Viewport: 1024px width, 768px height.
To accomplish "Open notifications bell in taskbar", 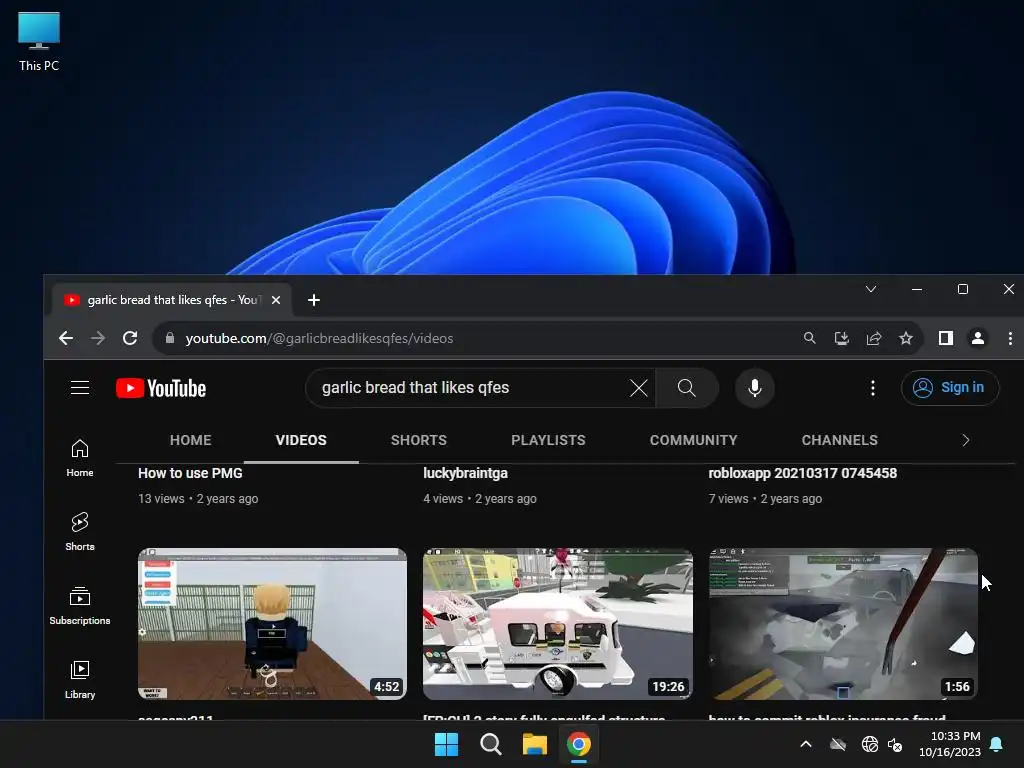I will pos(997,744).
